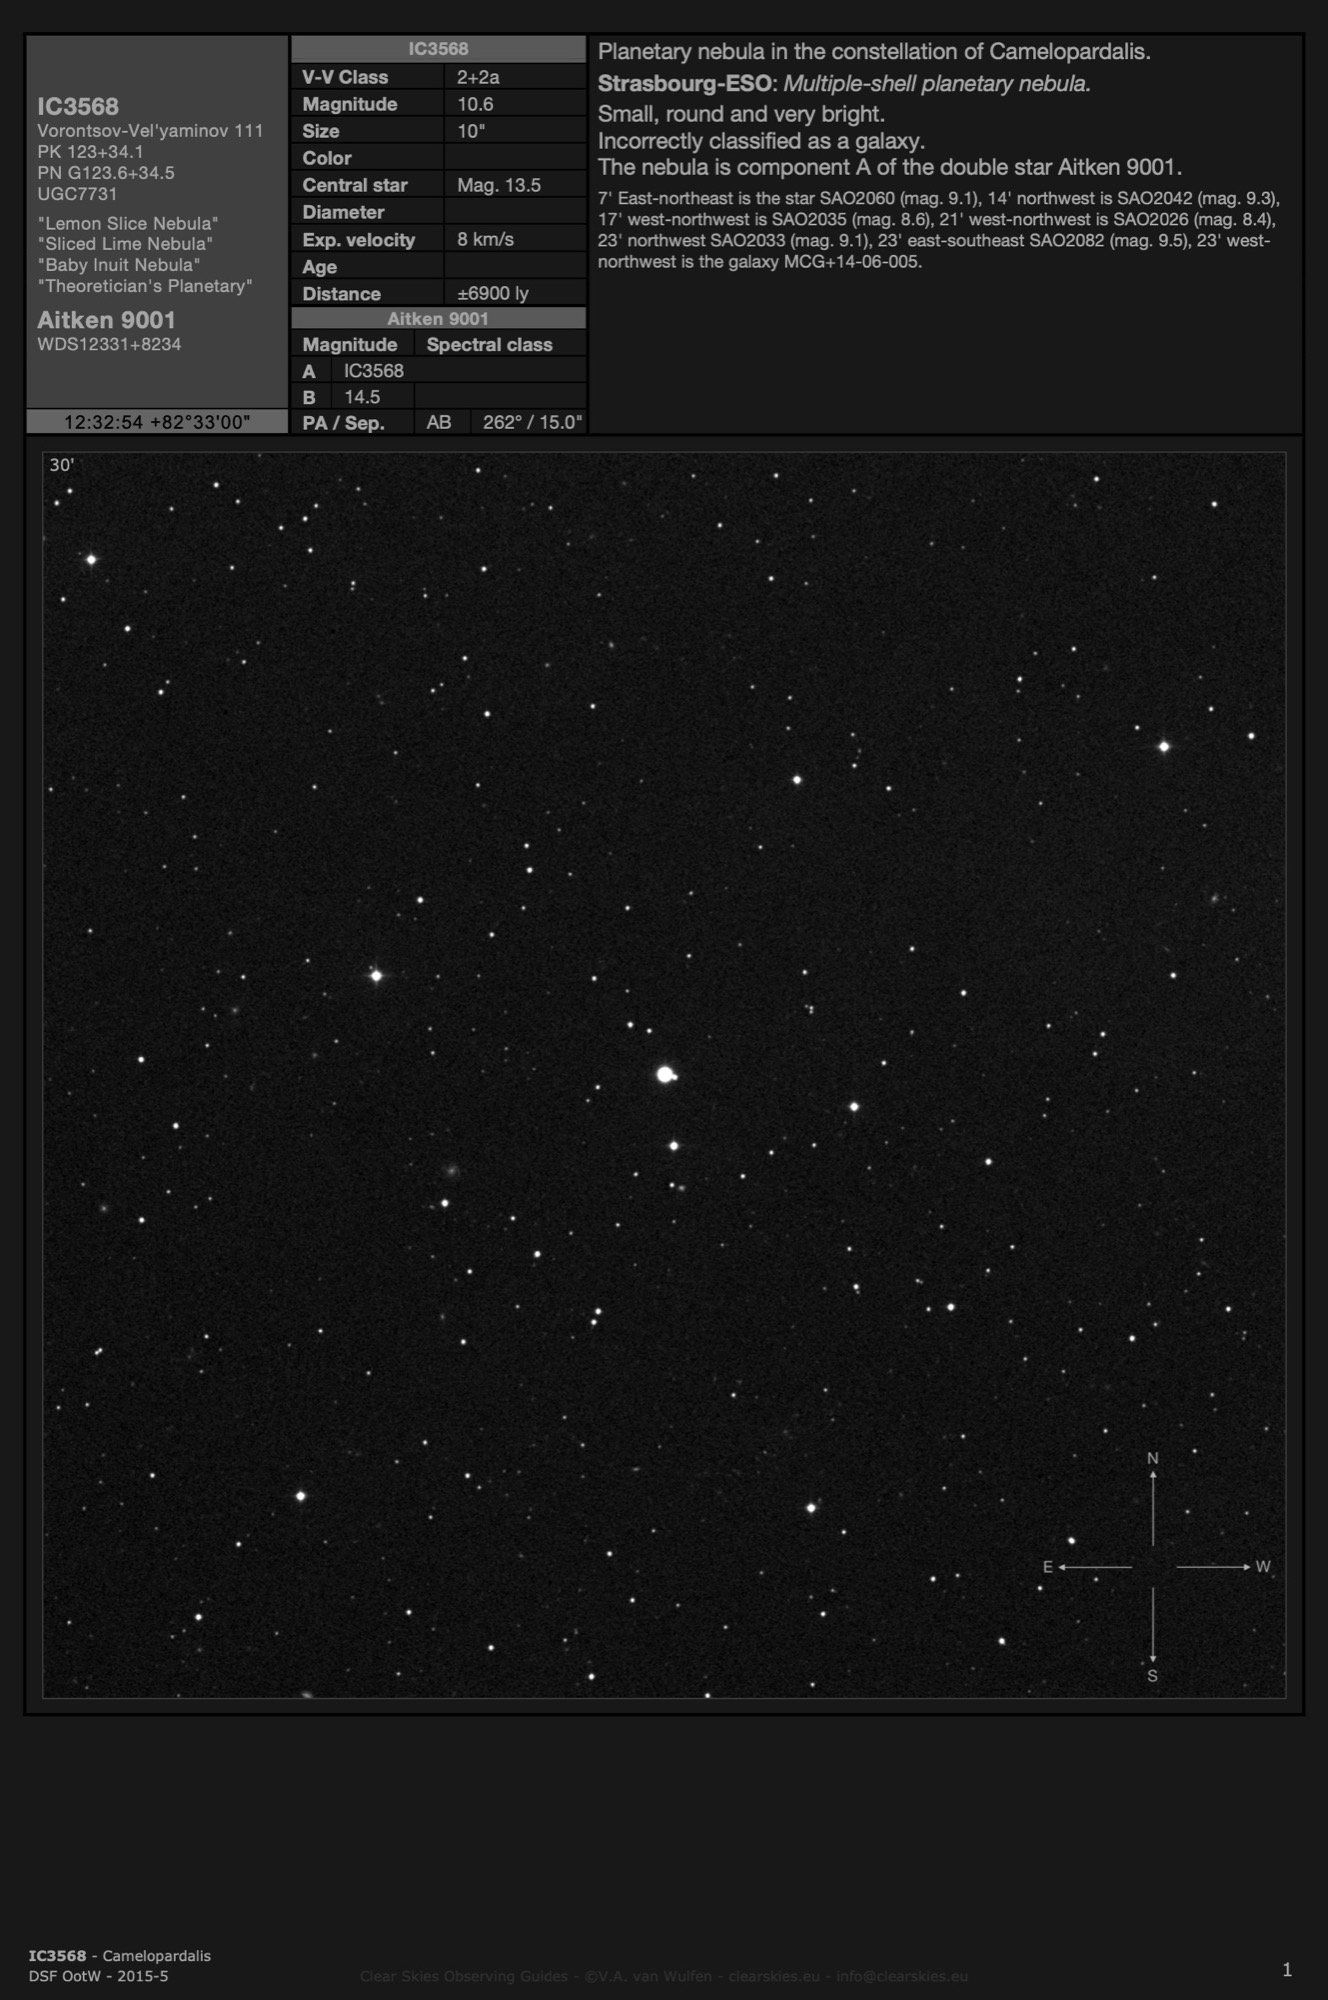The image size is (1328, 2000).
Task: Click the PA / Sep. value 262° / 15.0"
Action: click(532, 422)
